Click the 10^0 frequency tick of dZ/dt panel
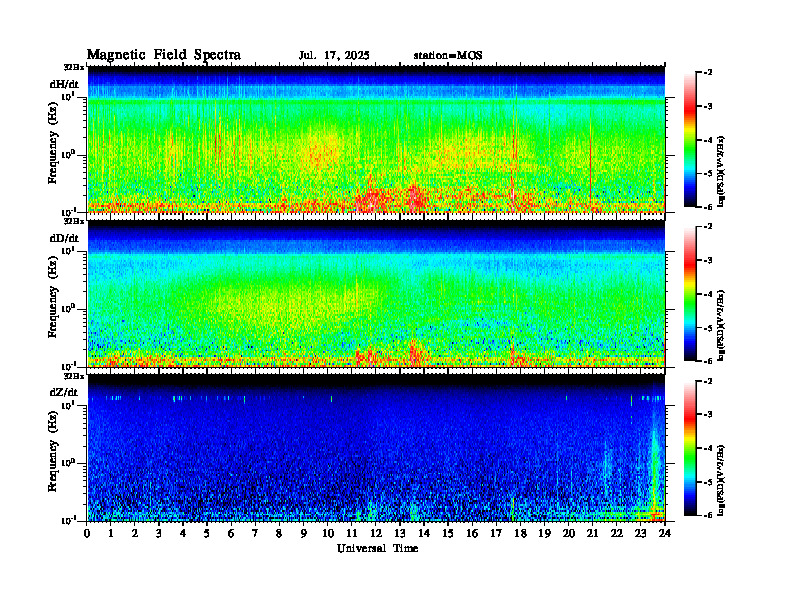The width and height of the screenshot is (792, 612). pyautogui.click(x=68, y=463)
